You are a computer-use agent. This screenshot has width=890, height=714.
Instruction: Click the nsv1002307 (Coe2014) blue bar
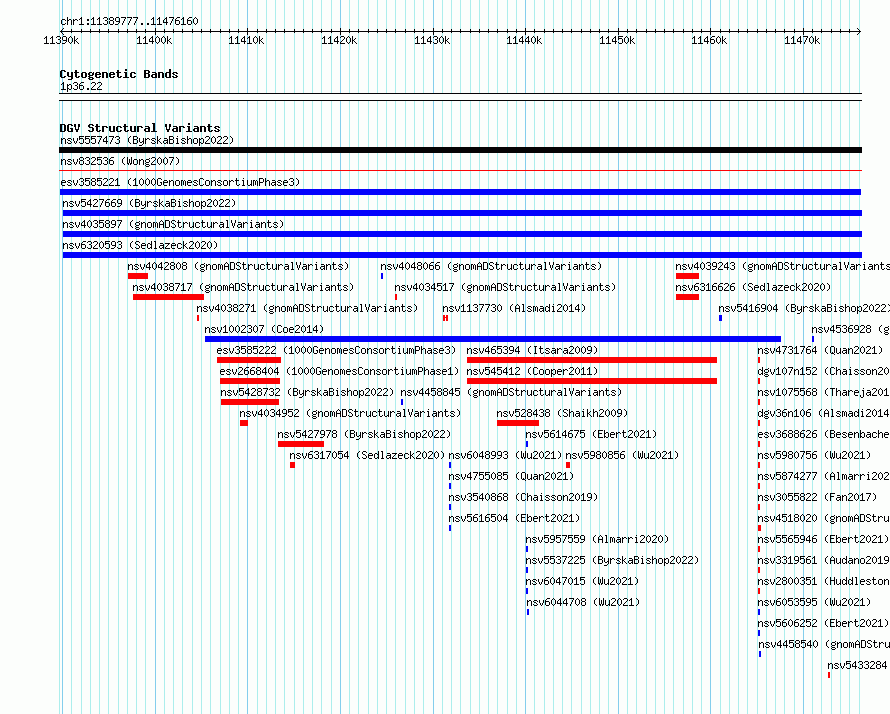[493, 339]
